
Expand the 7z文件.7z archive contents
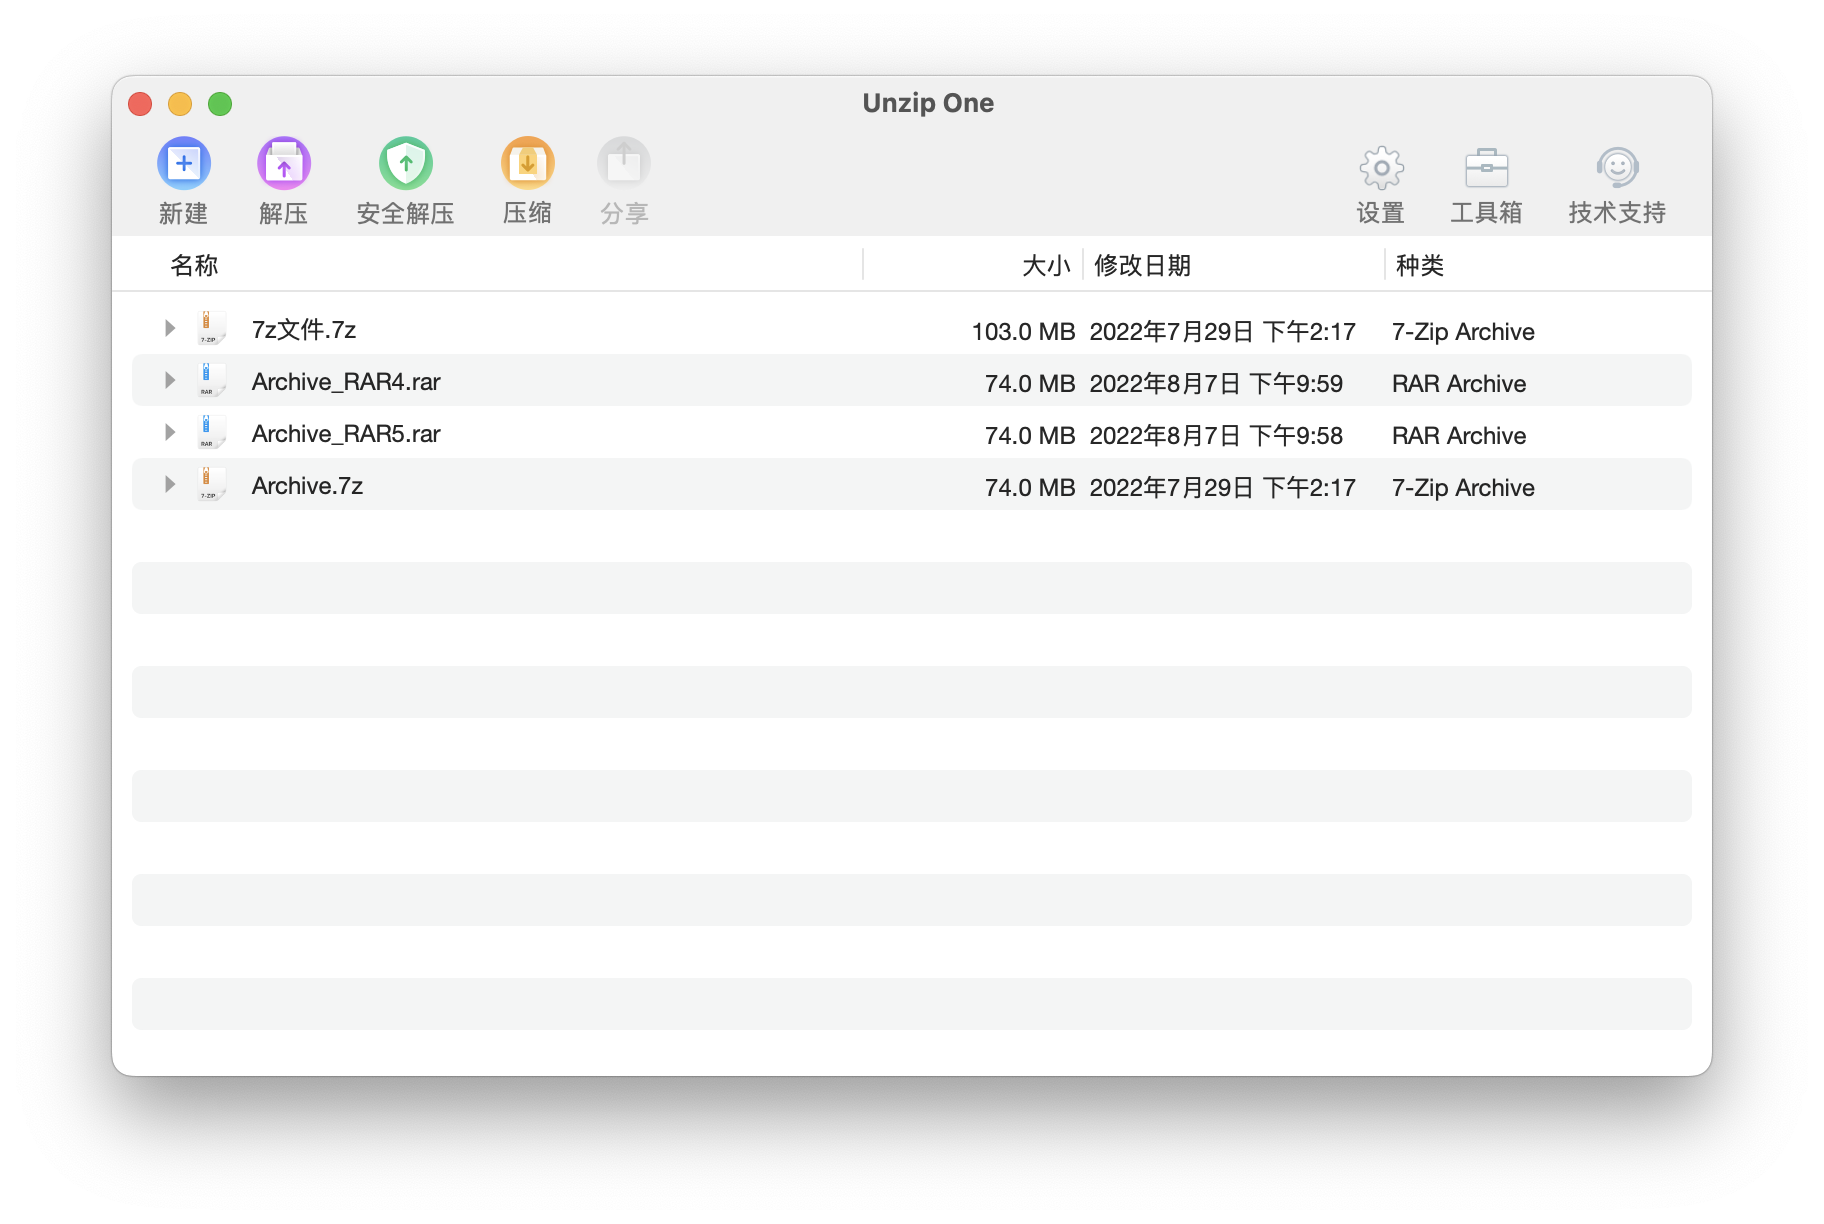coord(168,328)
